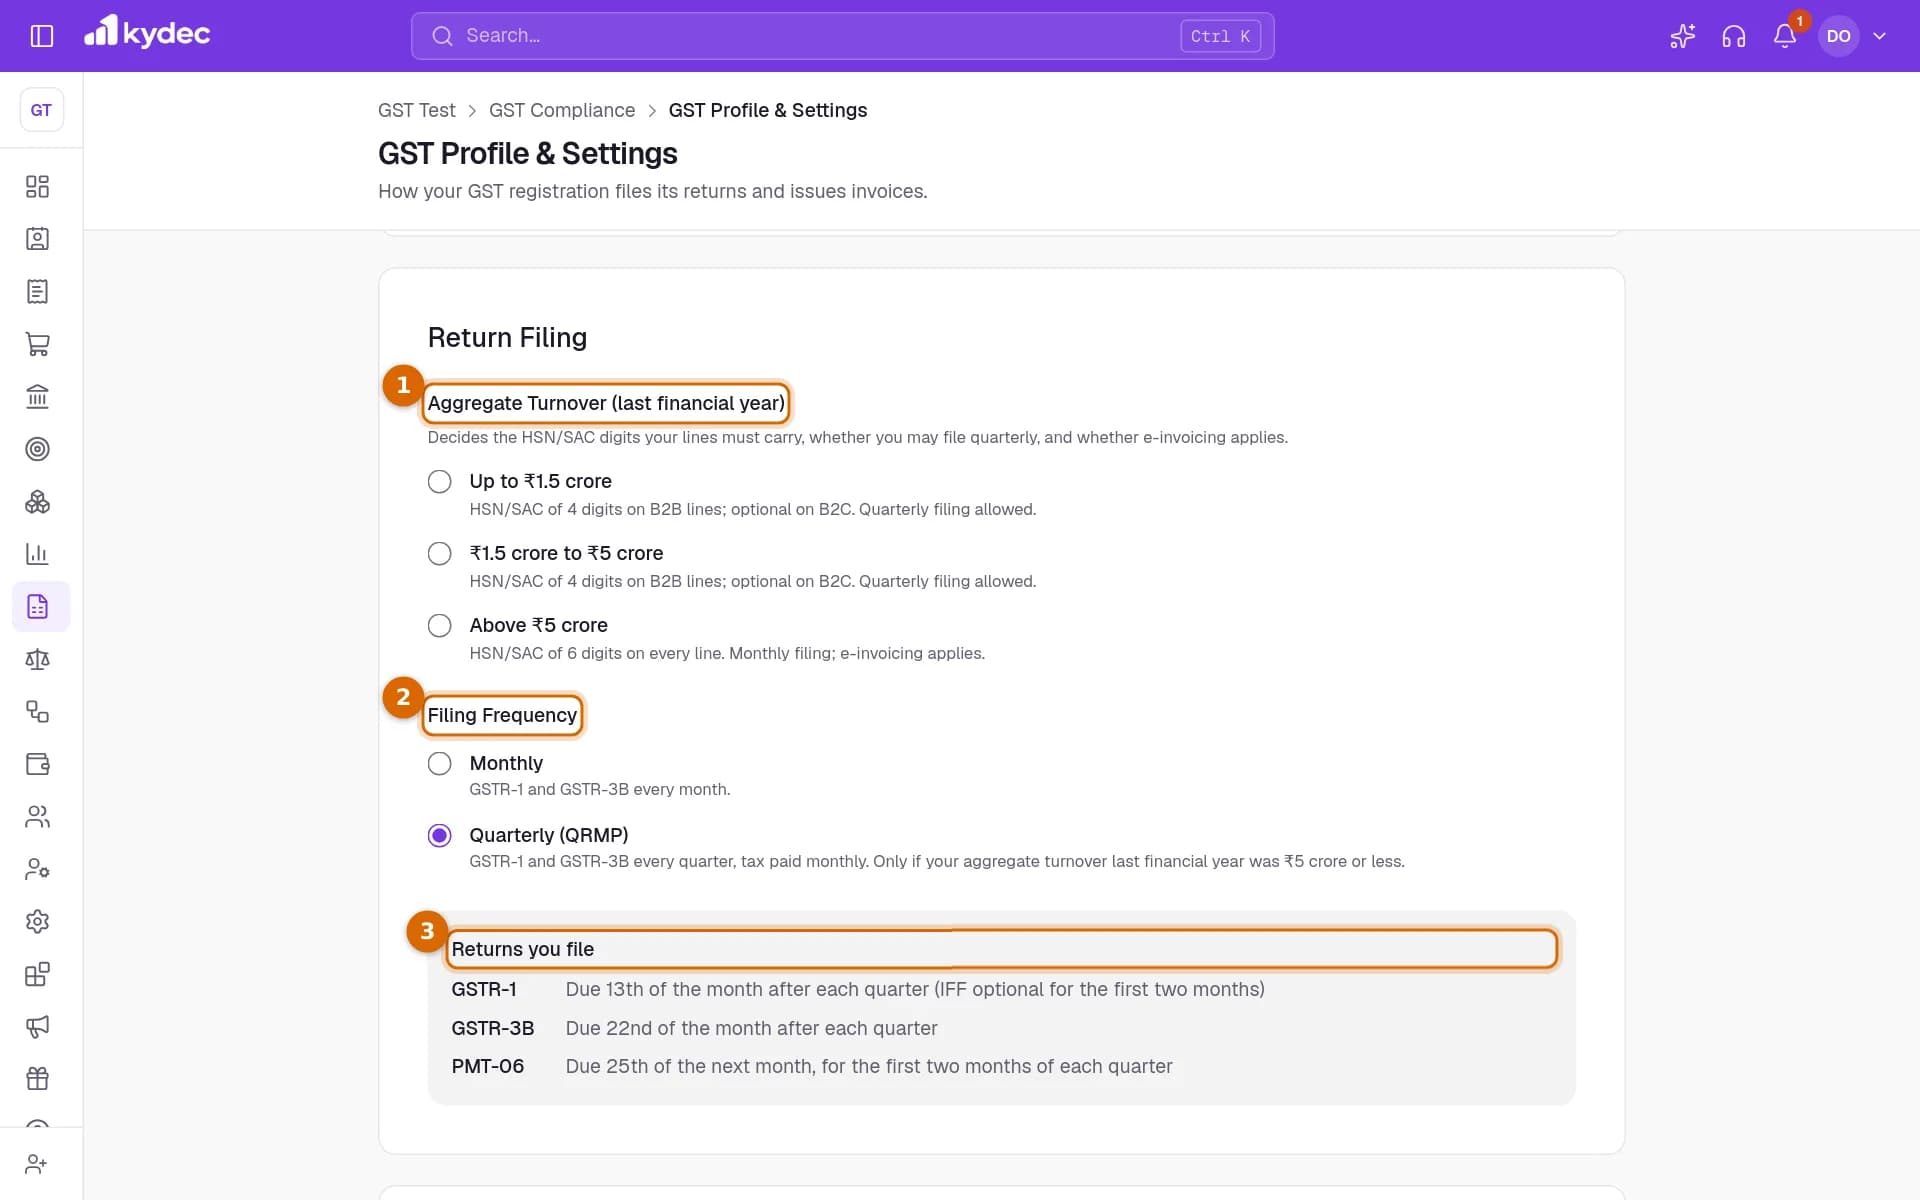Image resolution: width=1920 pixels, height=1200 pixels.
Task: Open the shopping cart icon in sidebar
Action: (x=38, y=344)
